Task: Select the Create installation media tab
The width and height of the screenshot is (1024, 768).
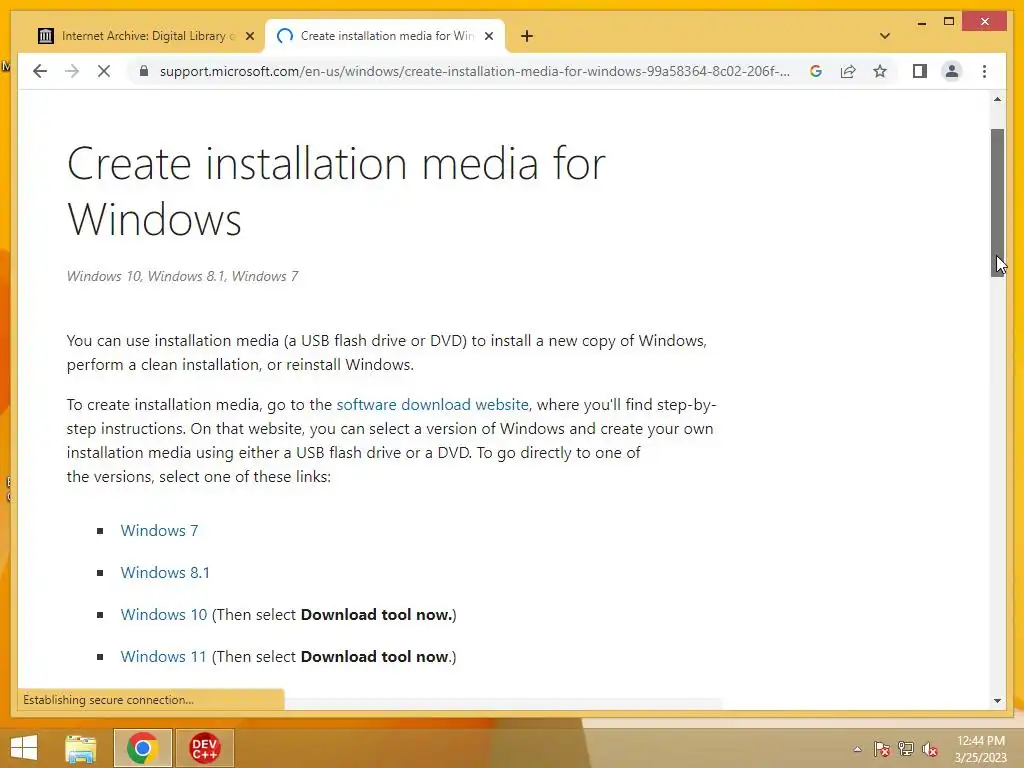Action: pyautogui.click(x=385, y=36)
